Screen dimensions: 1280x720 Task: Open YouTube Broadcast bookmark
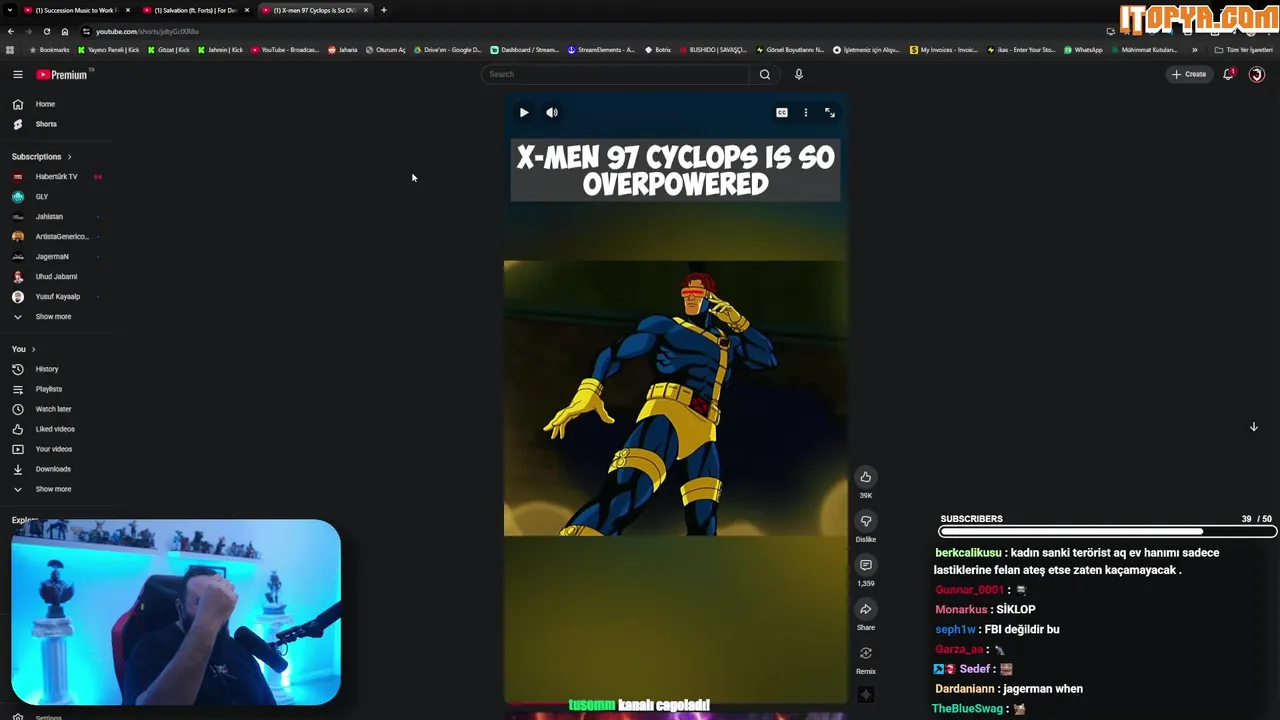(285, 49)
